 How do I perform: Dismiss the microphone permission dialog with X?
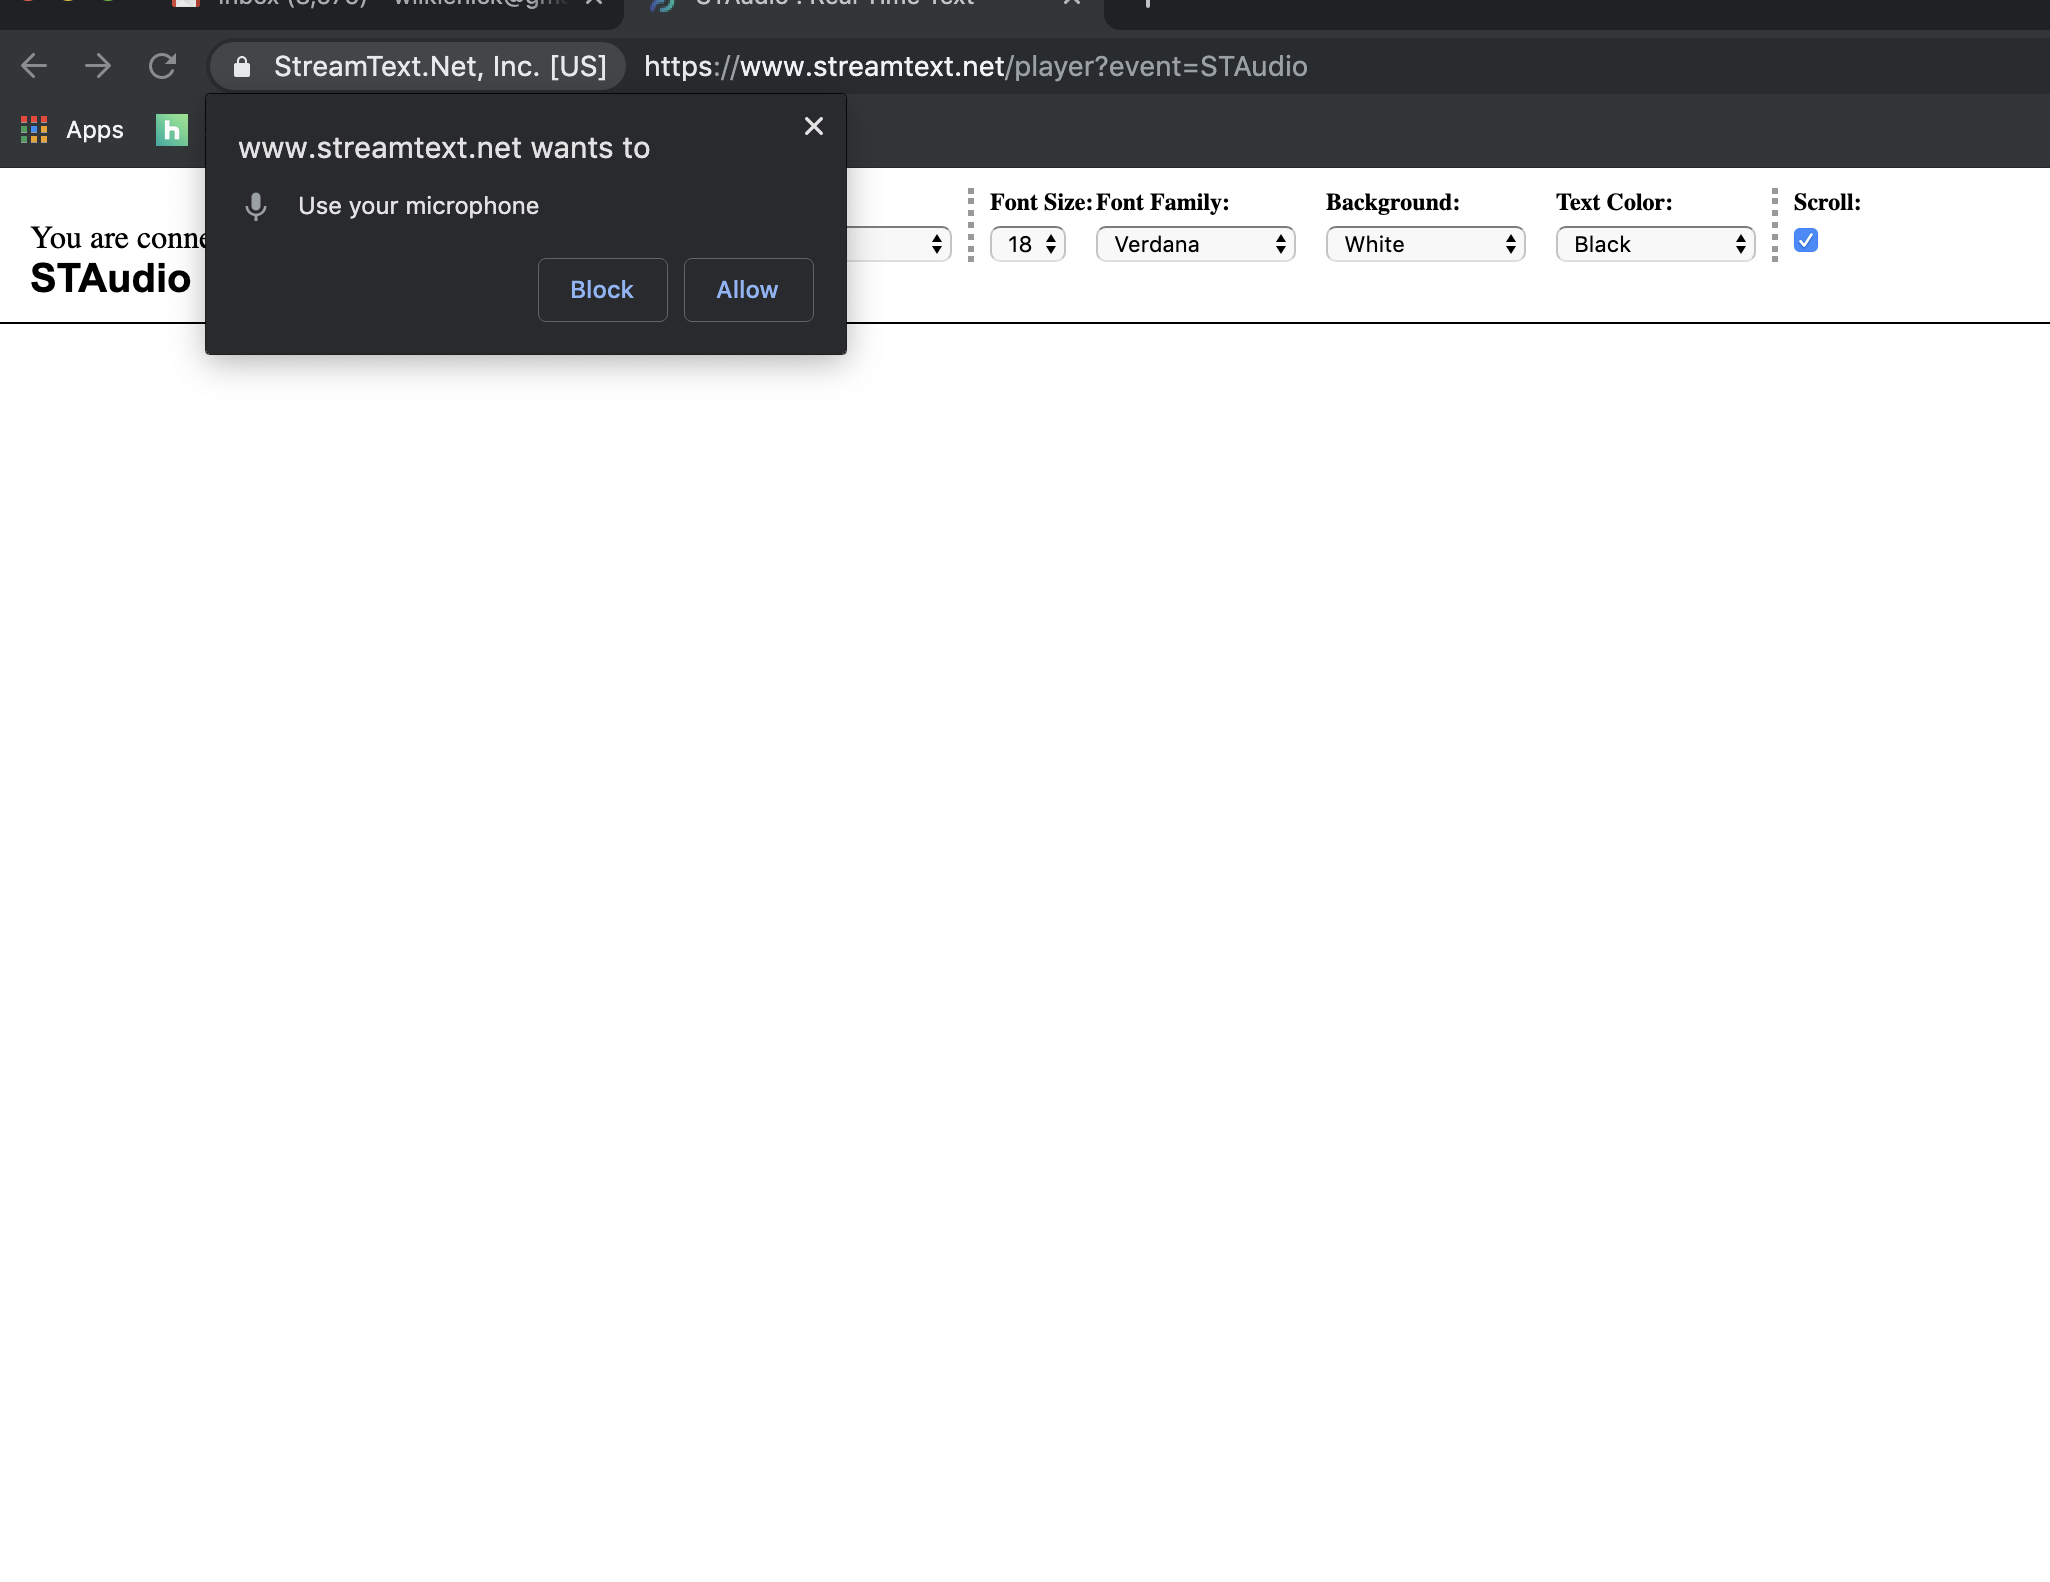813,126
